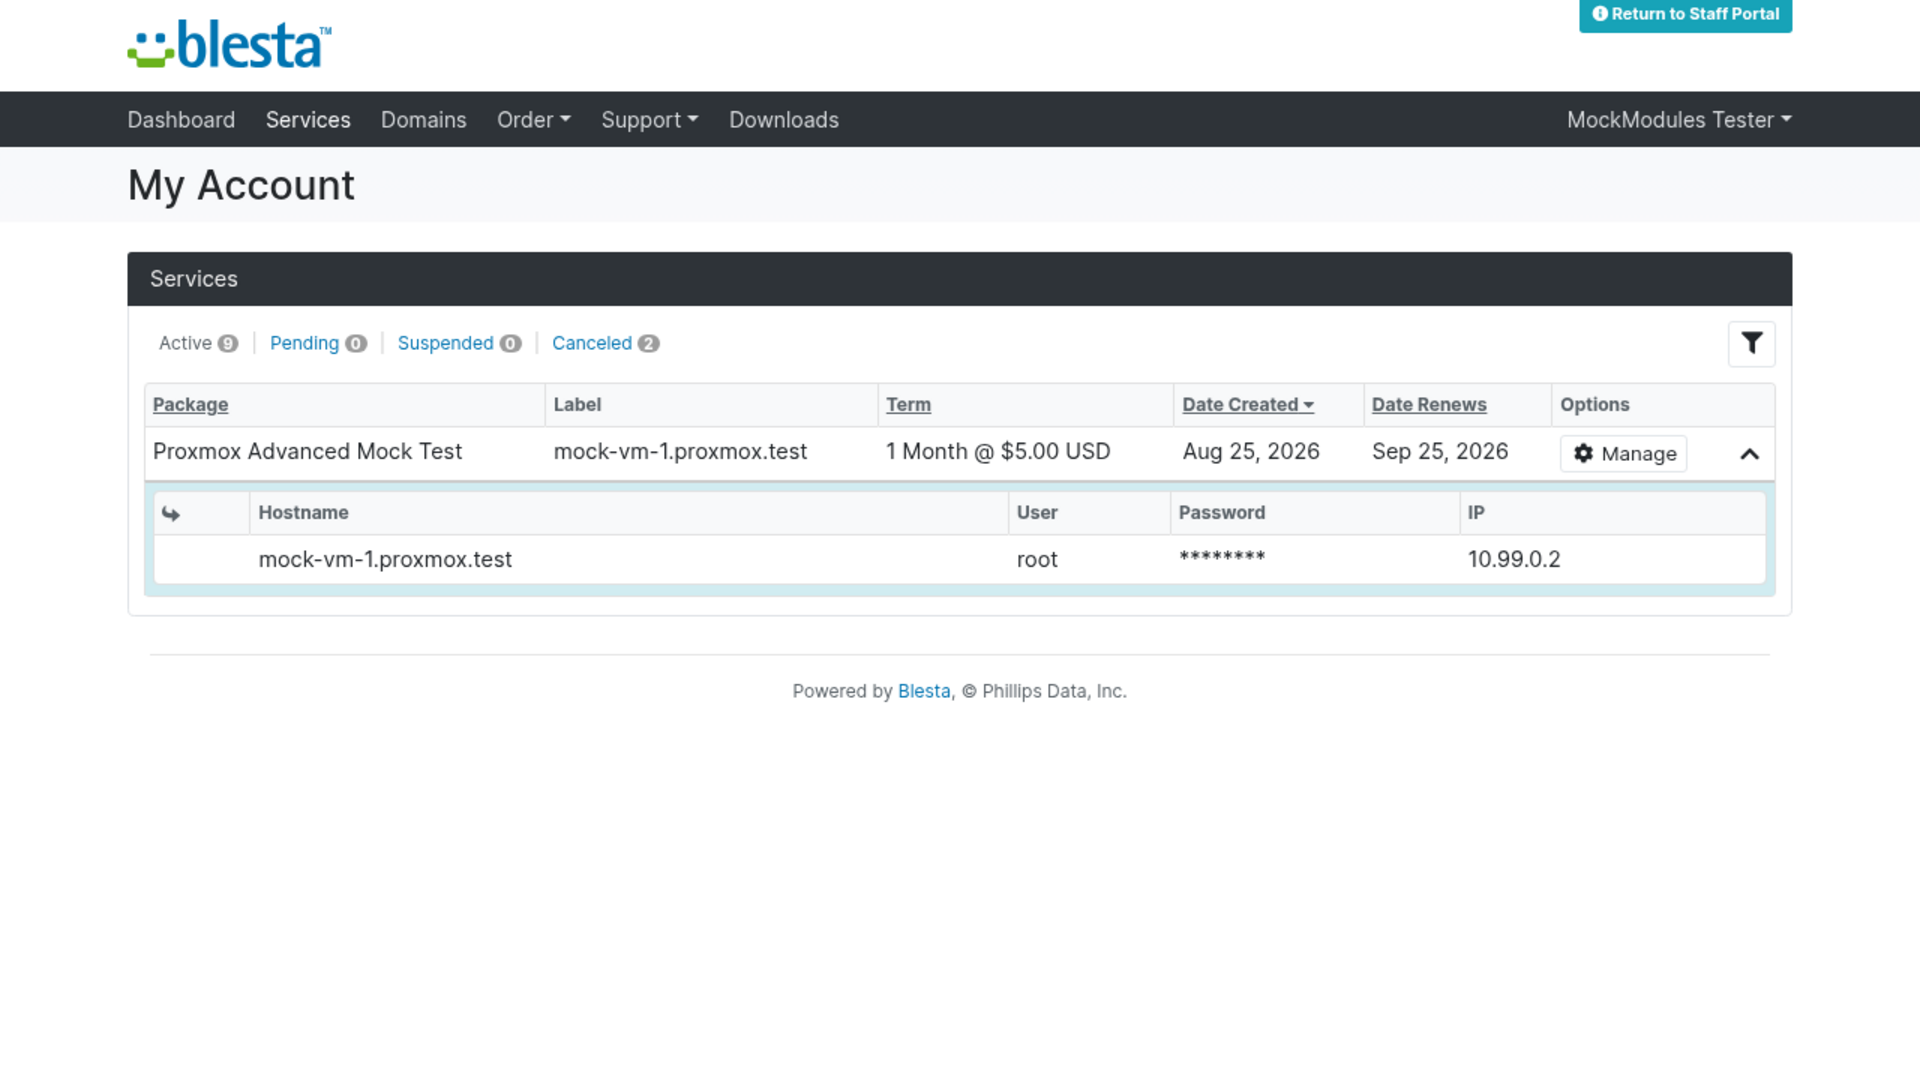Click the IP address 10.99.0.2
The width and height of the screenshot is (1920, 1080).
[1514, 560]
